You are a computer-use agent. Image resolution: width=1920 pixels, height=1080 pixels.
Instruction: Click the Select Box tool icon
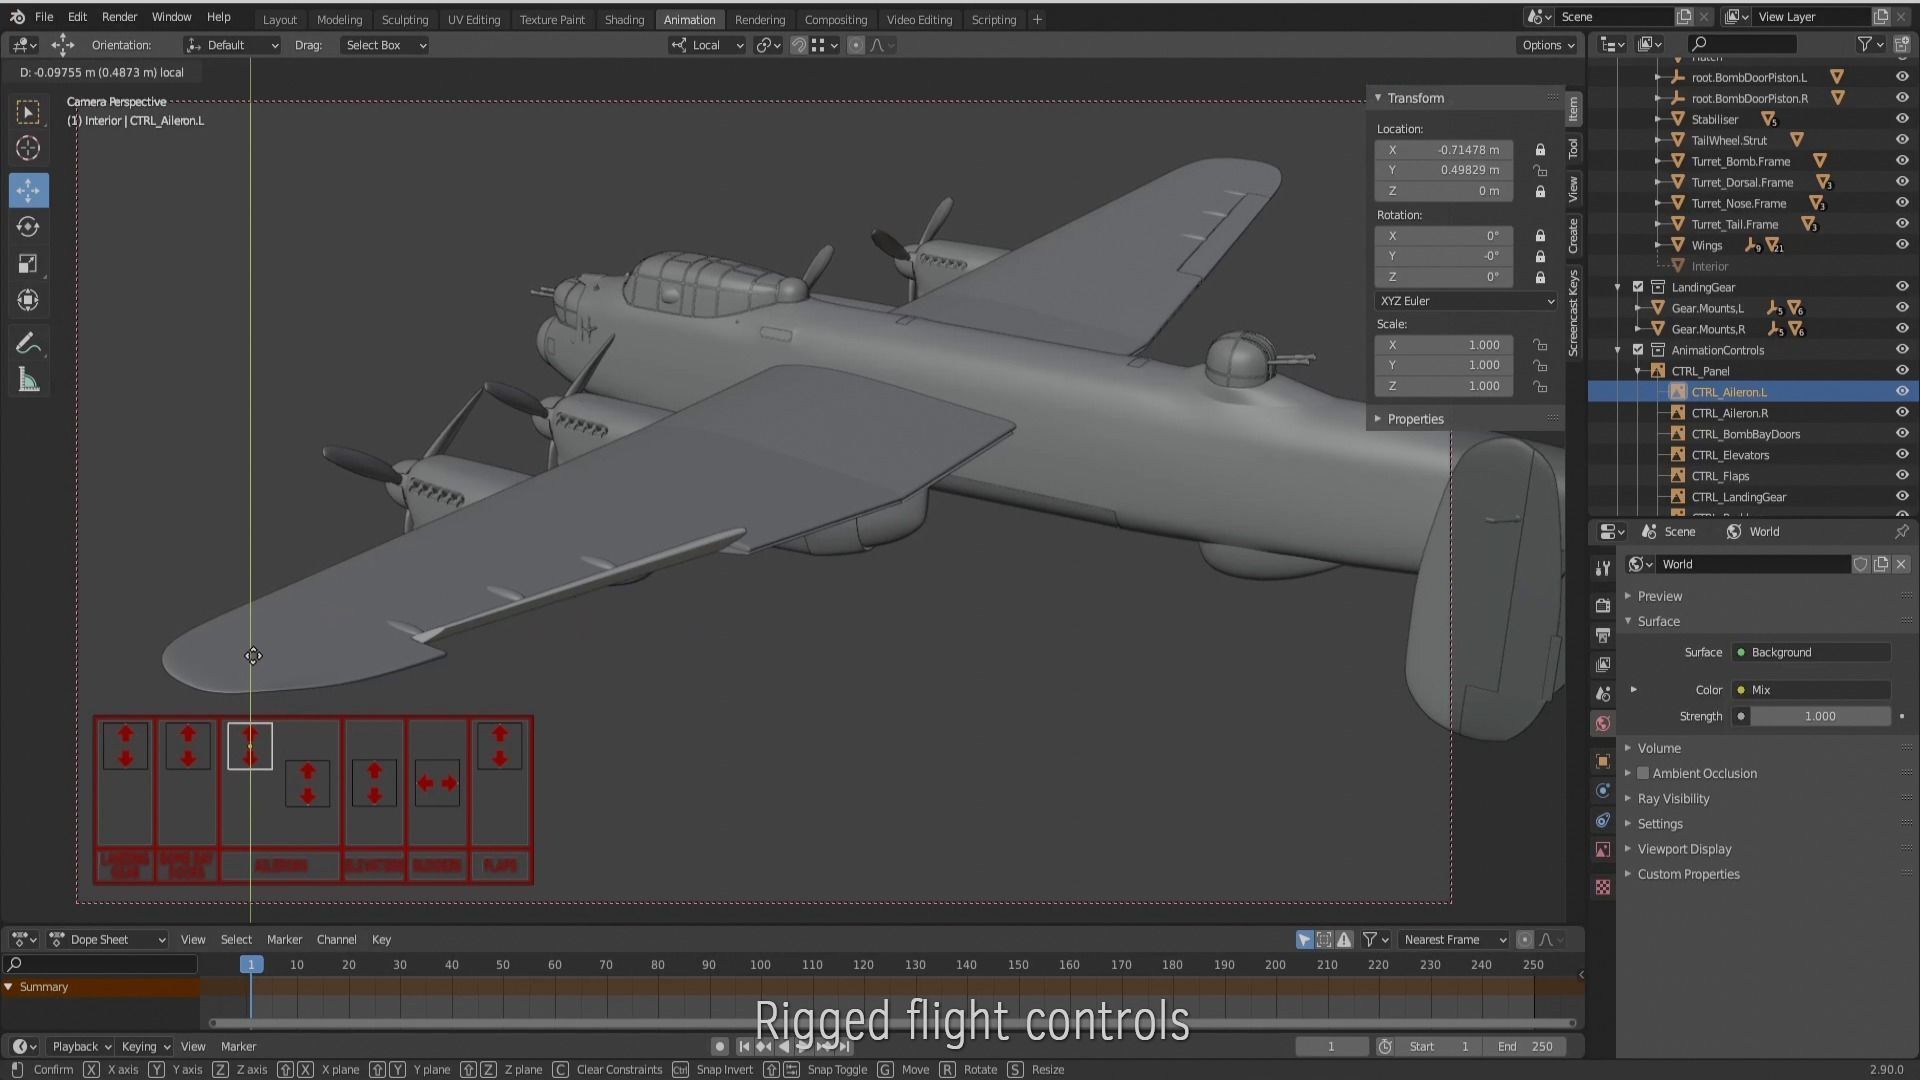click(28, 112)
